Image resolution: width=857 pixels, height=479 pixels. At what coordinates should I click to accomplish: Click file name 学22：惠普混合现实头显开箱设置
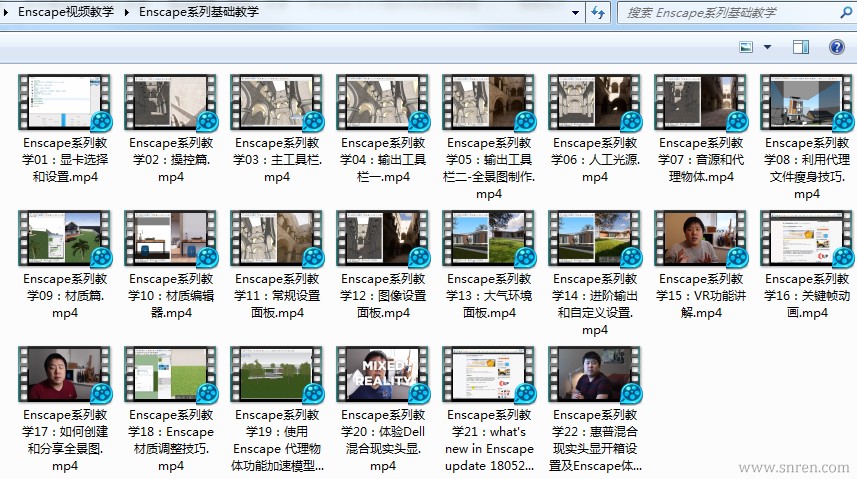595,440
